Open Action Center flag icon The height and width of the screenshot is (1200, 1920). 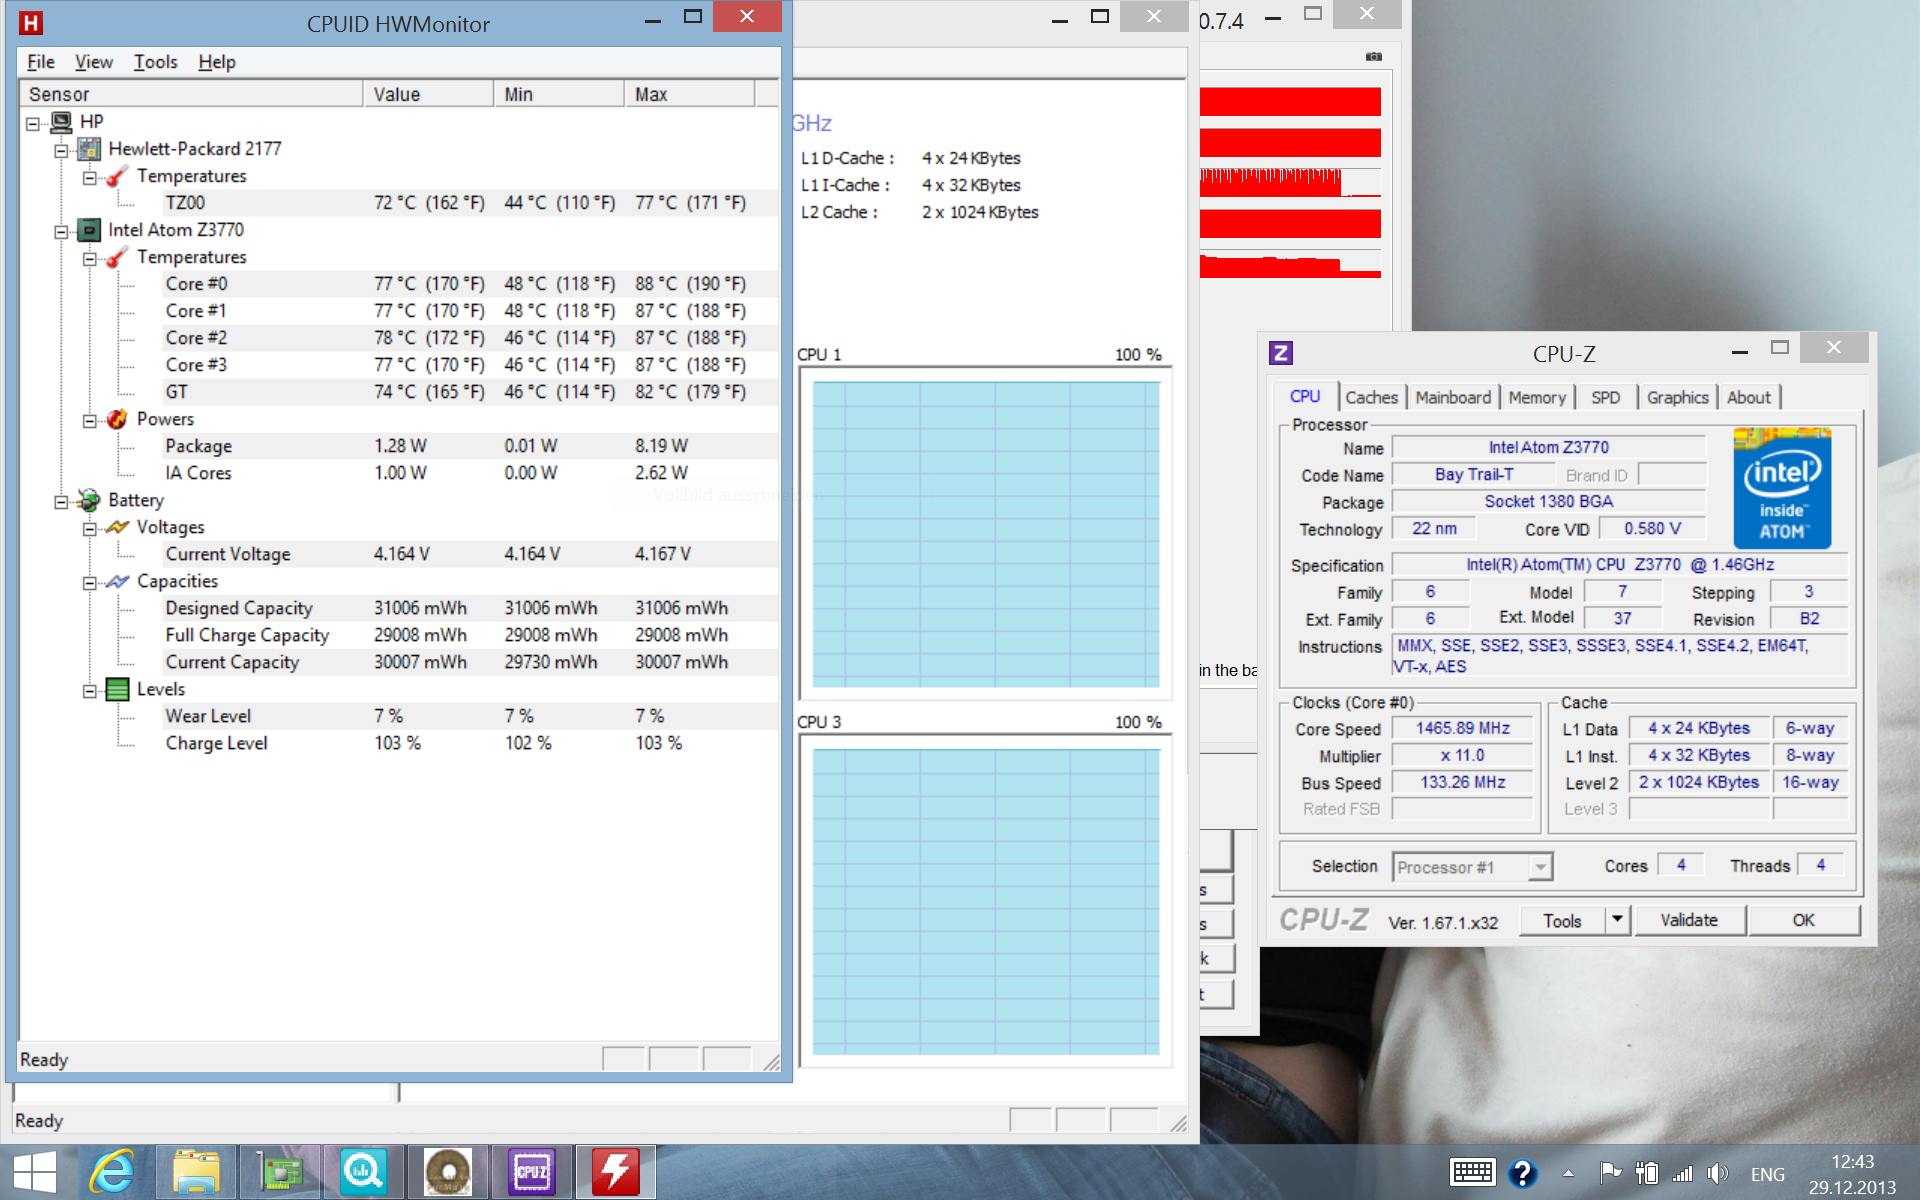point(1610,1173)
